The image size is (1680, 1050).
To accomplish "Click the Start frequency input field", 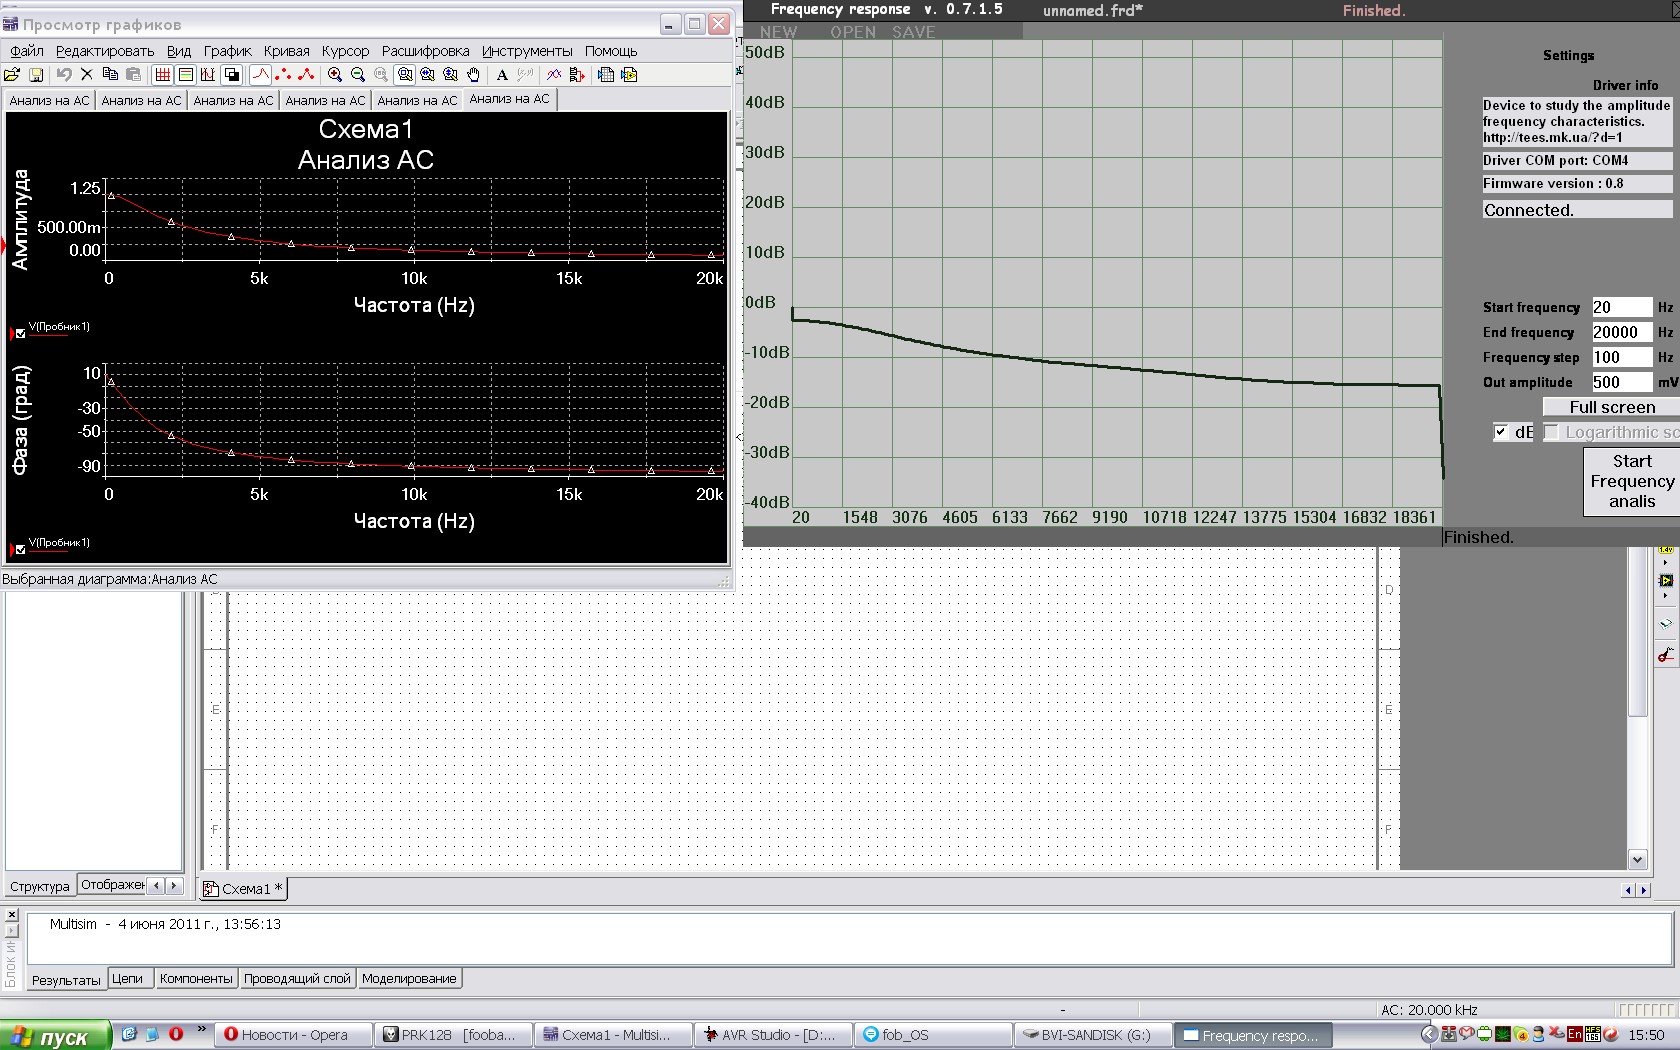I will pyautogui.click(x=1620, y=307).
